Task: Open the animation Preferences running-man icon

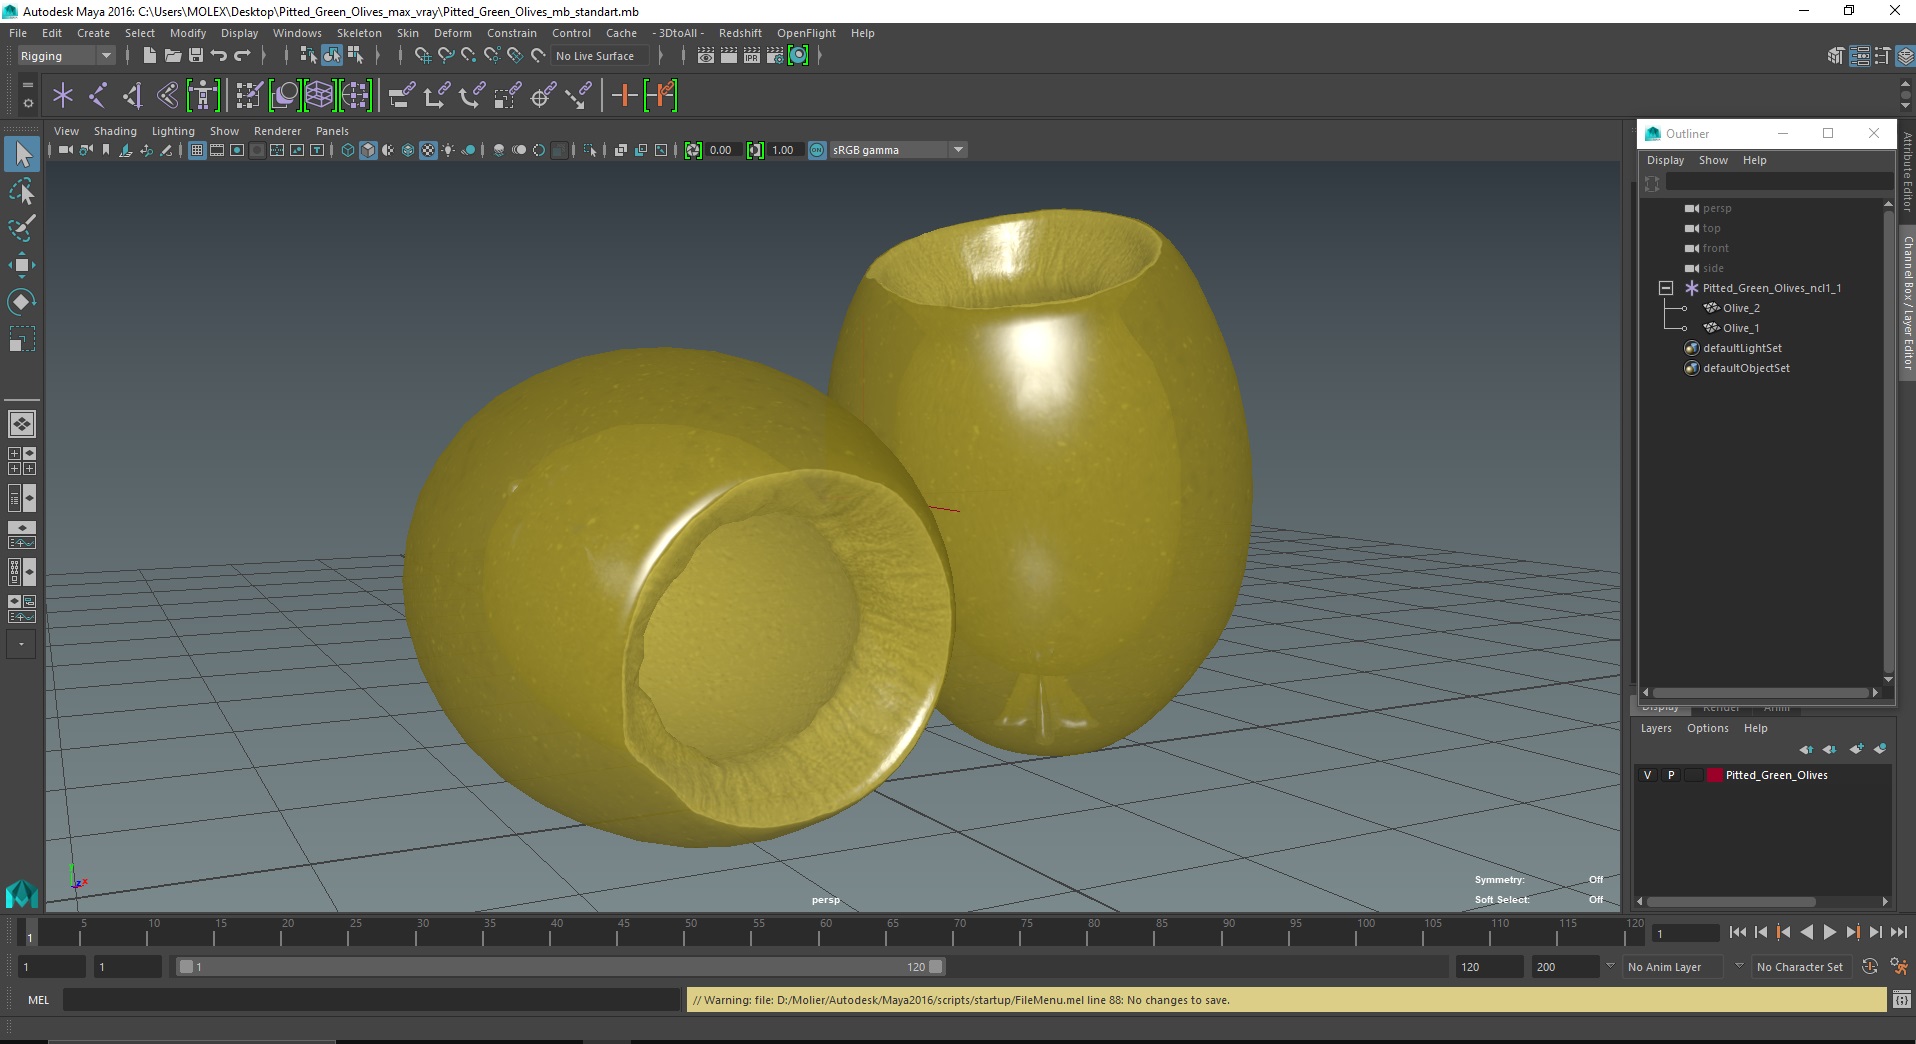Action: [1899, 967]
